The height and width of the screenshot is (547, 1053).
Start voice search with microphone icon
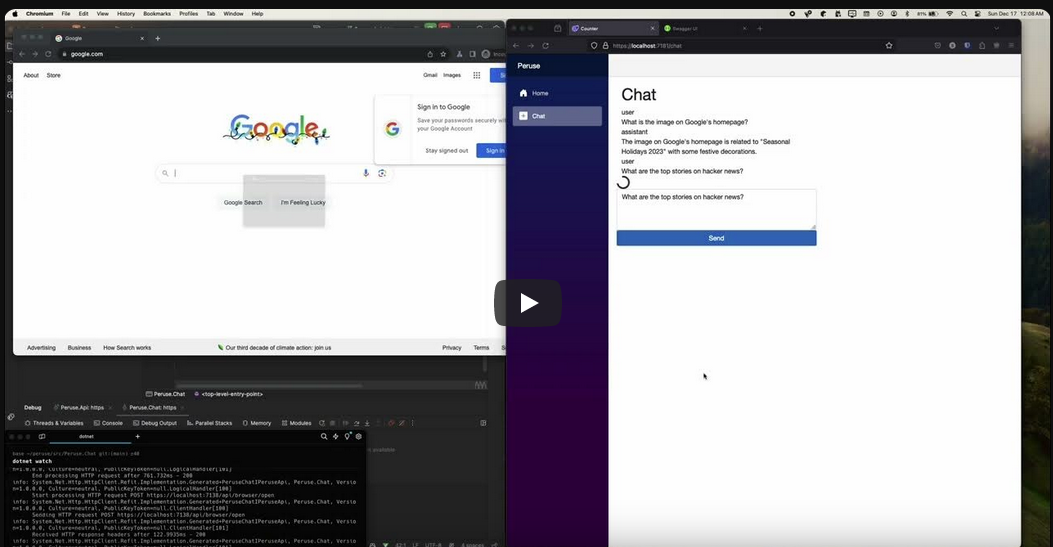[366, 173]
